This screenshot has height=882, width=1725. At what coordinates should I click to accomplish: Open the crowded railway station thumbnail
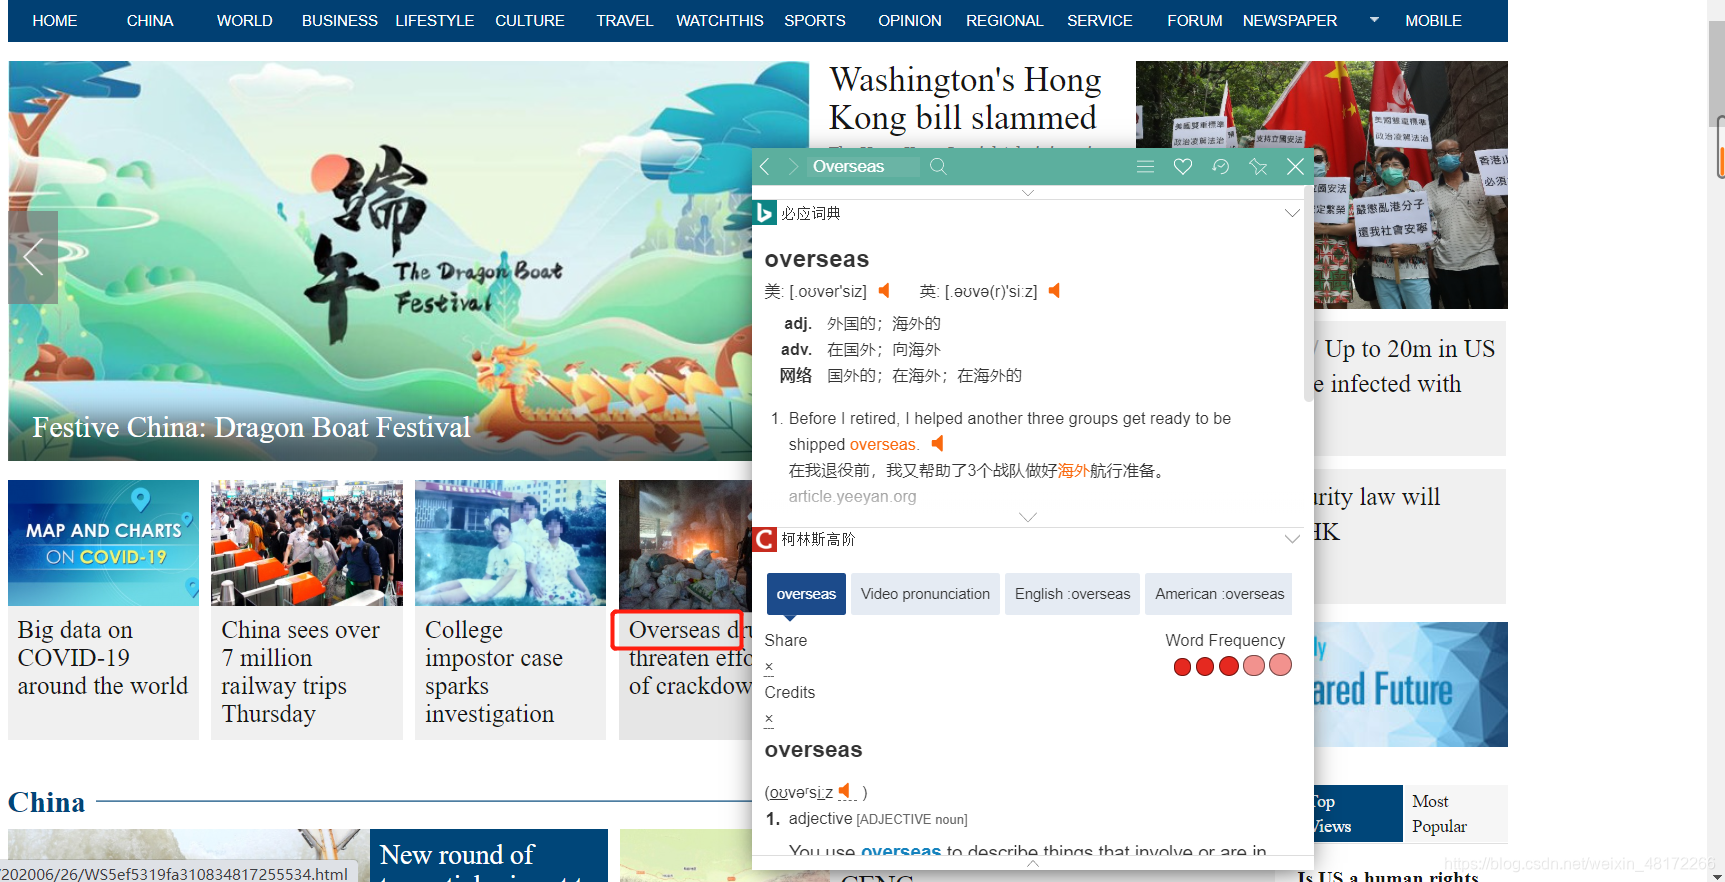pos(307,543)
